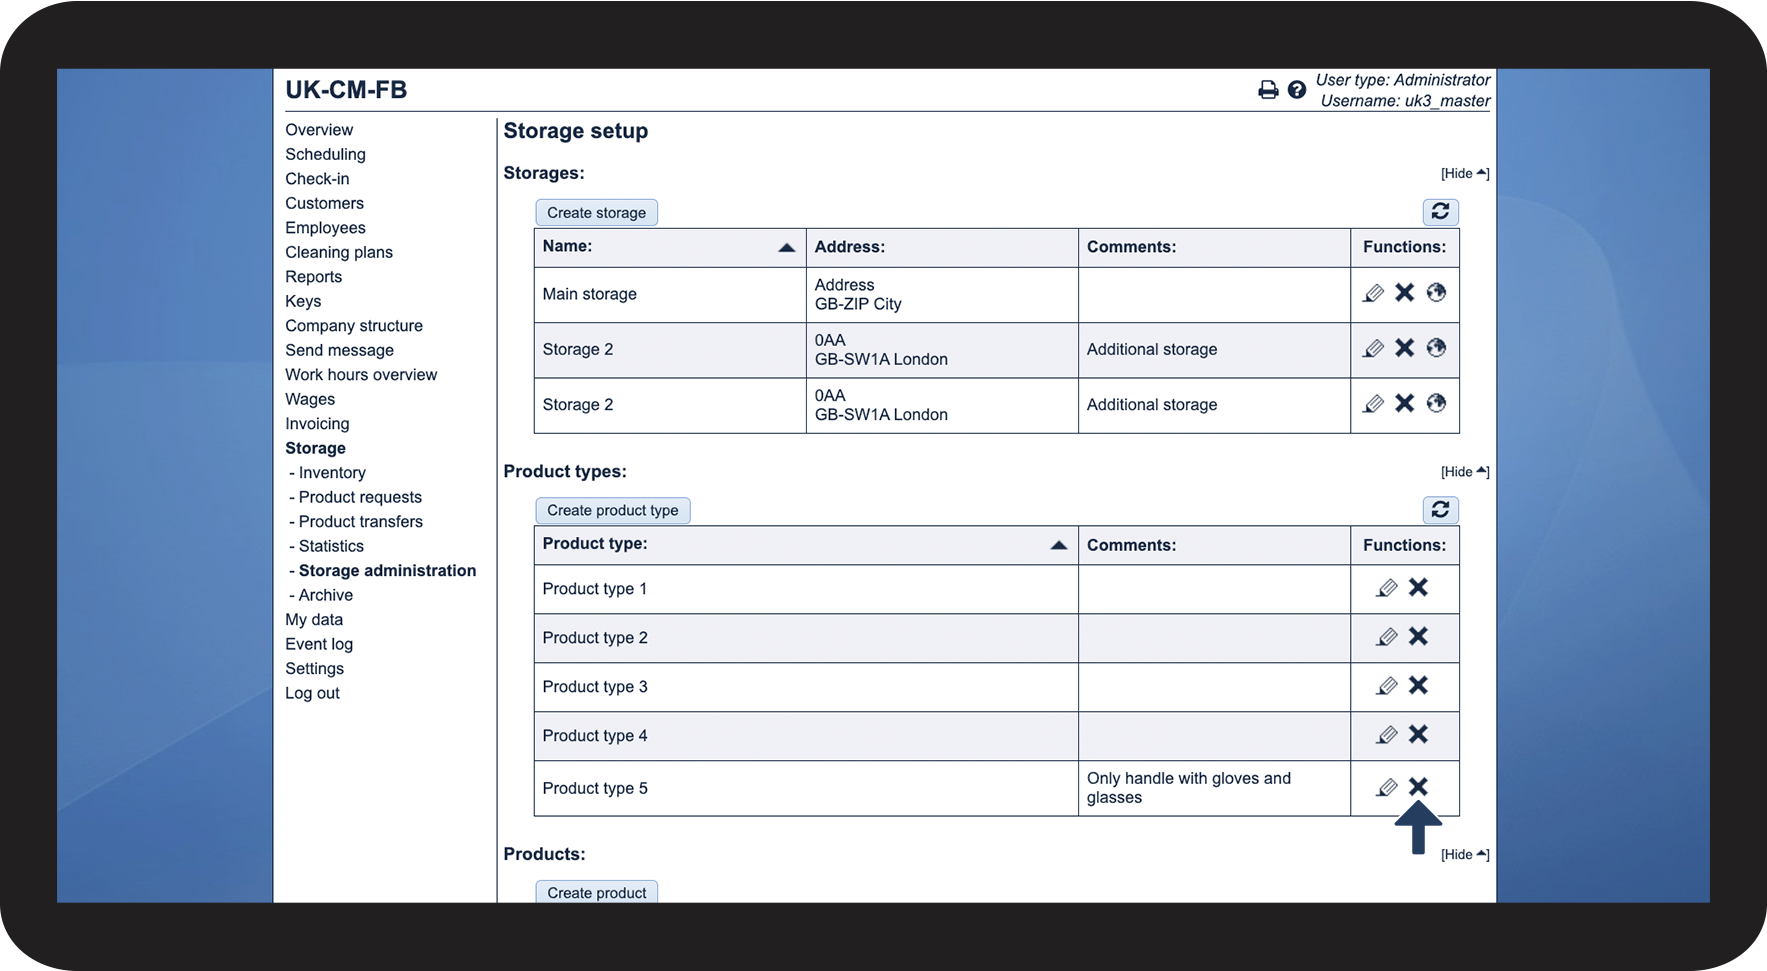Edit Product type 4 with pencil
This screenshot has height=971, width=1767.
[x=1387, y=735]
